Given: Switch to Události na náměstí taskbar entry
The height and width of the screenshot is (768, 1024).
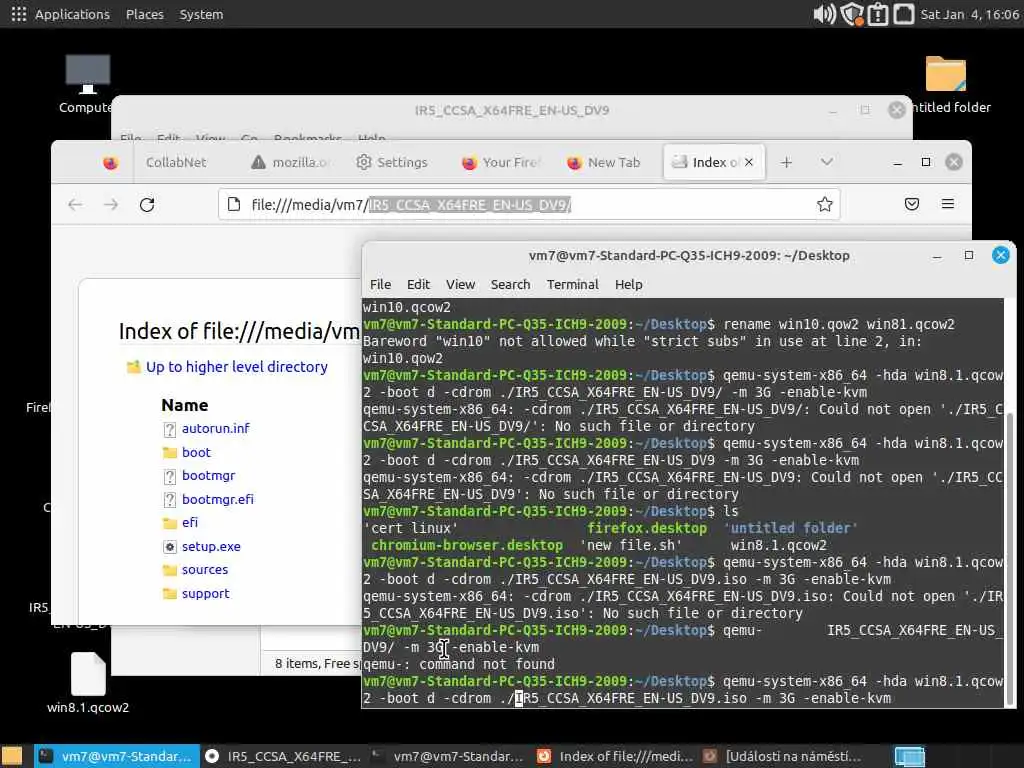Looking at the screenshot, I should 782,756.
